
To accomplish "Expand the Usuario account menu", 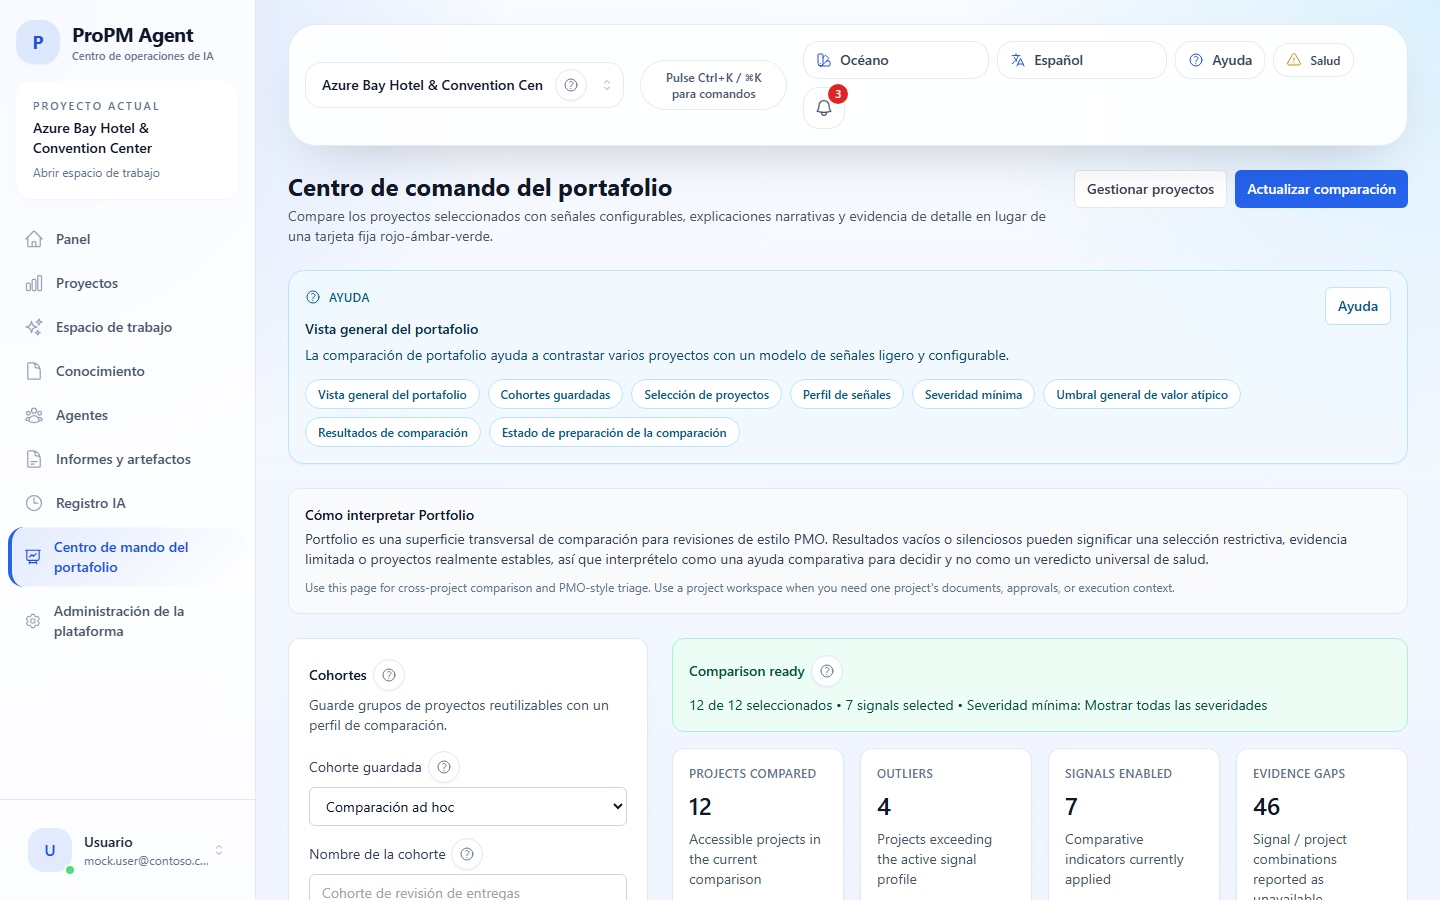I will click(x=219, y=850).
